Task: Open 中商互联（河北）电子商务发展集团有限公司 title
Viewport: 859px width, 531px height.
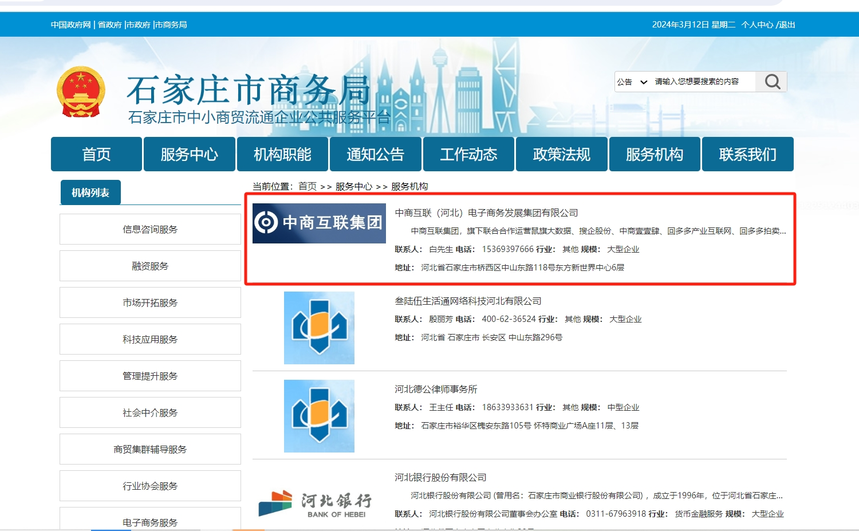Action: pyautogui.click(x=486, y=213)
